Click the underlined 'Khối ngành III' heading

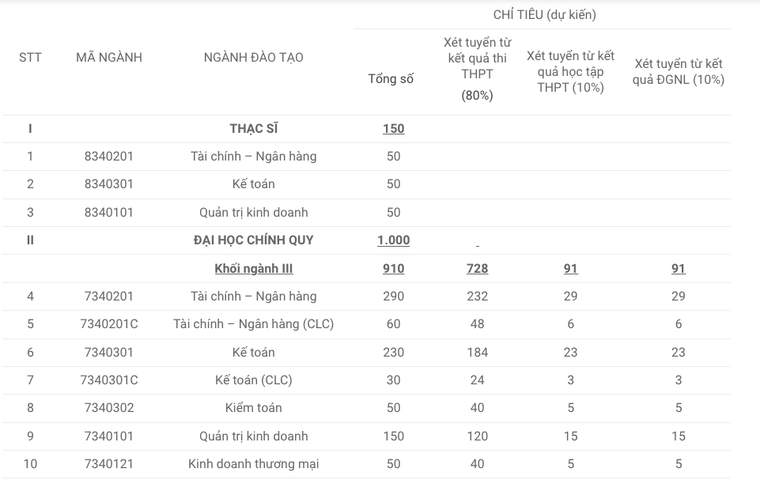pos(253,268)
